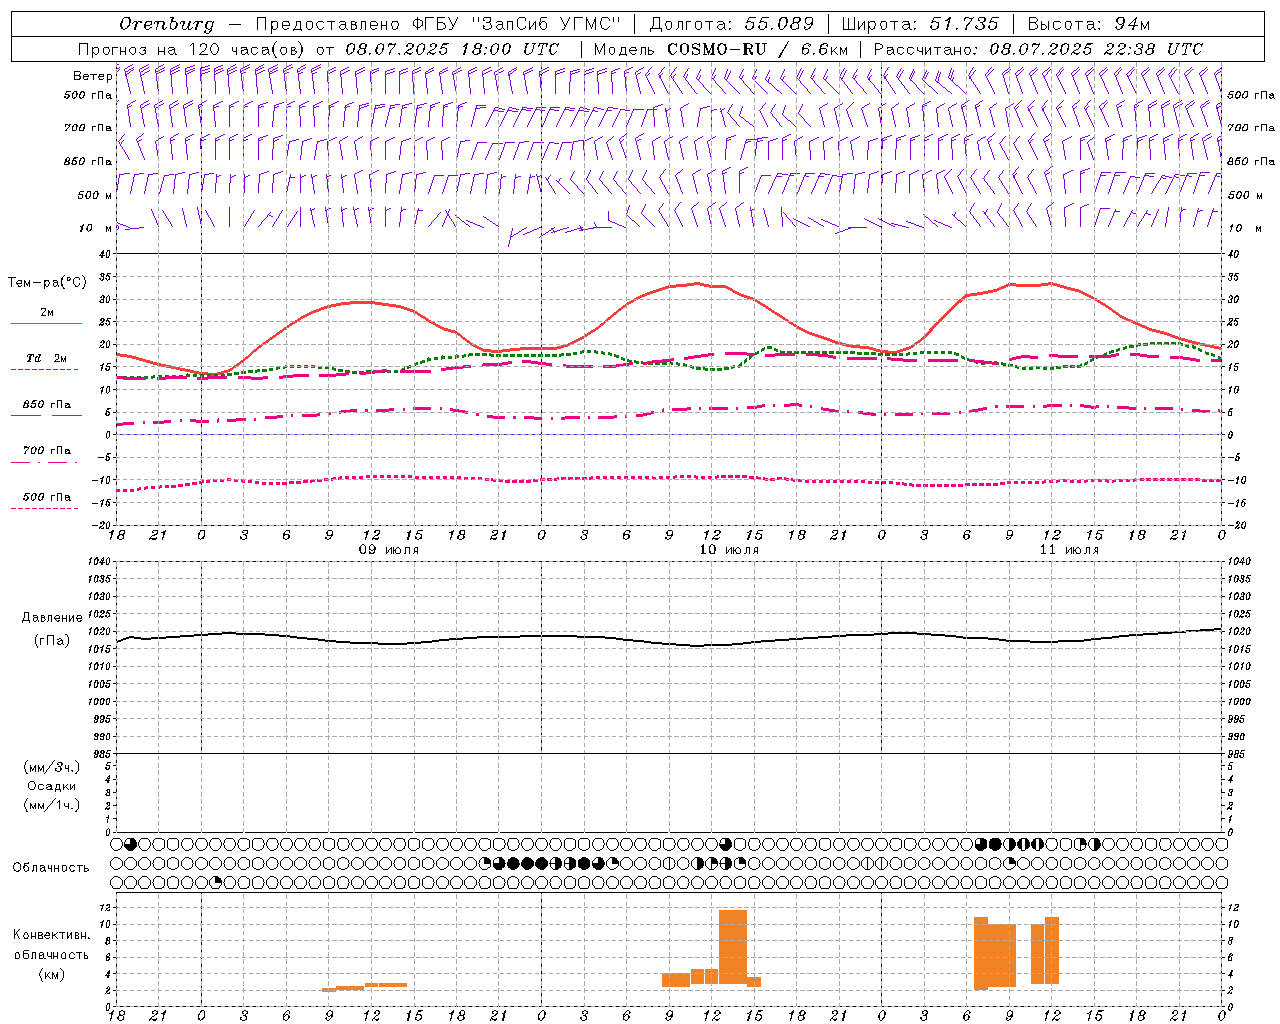Viewport: 1280px width, 1024px height.
Task: Click the (км) units label
Action: point(51,974)
